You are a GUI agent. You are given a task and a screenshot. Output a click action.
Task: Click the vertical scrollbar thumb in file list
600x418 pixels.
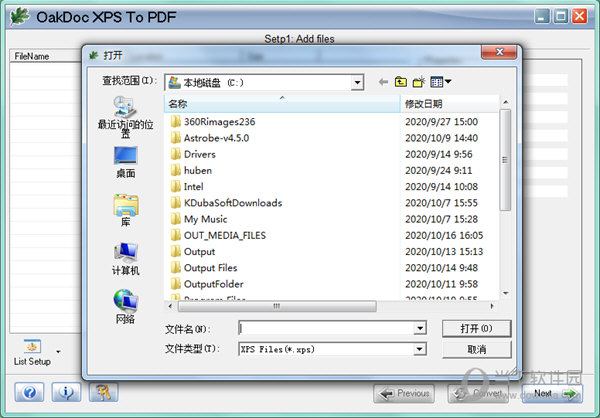pos(505,160)
